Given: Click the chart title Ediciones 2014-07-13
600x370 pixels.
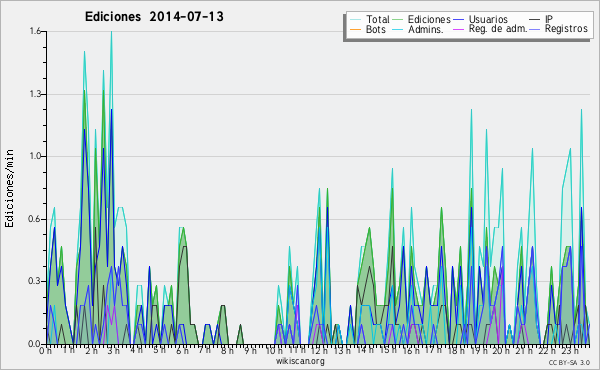Looking at the screenshot, I should tap(154, 17).
